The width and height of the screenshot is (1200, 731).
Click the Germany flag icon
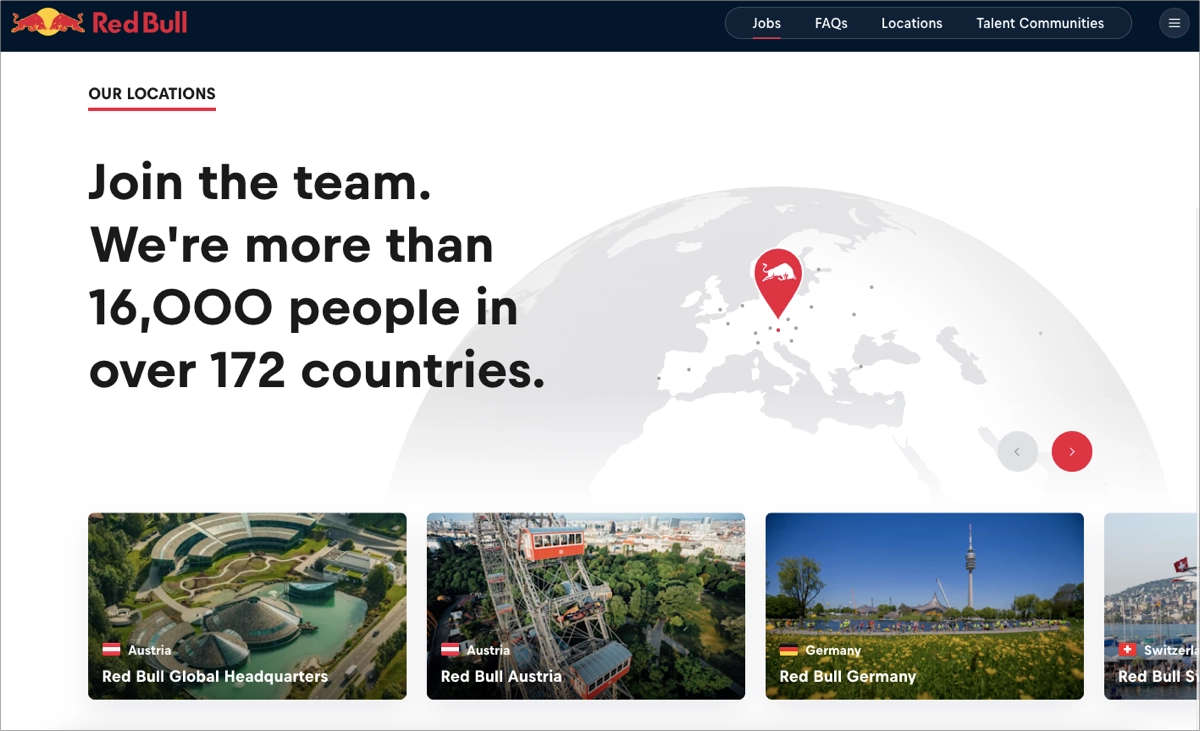(x=788, y=650)
